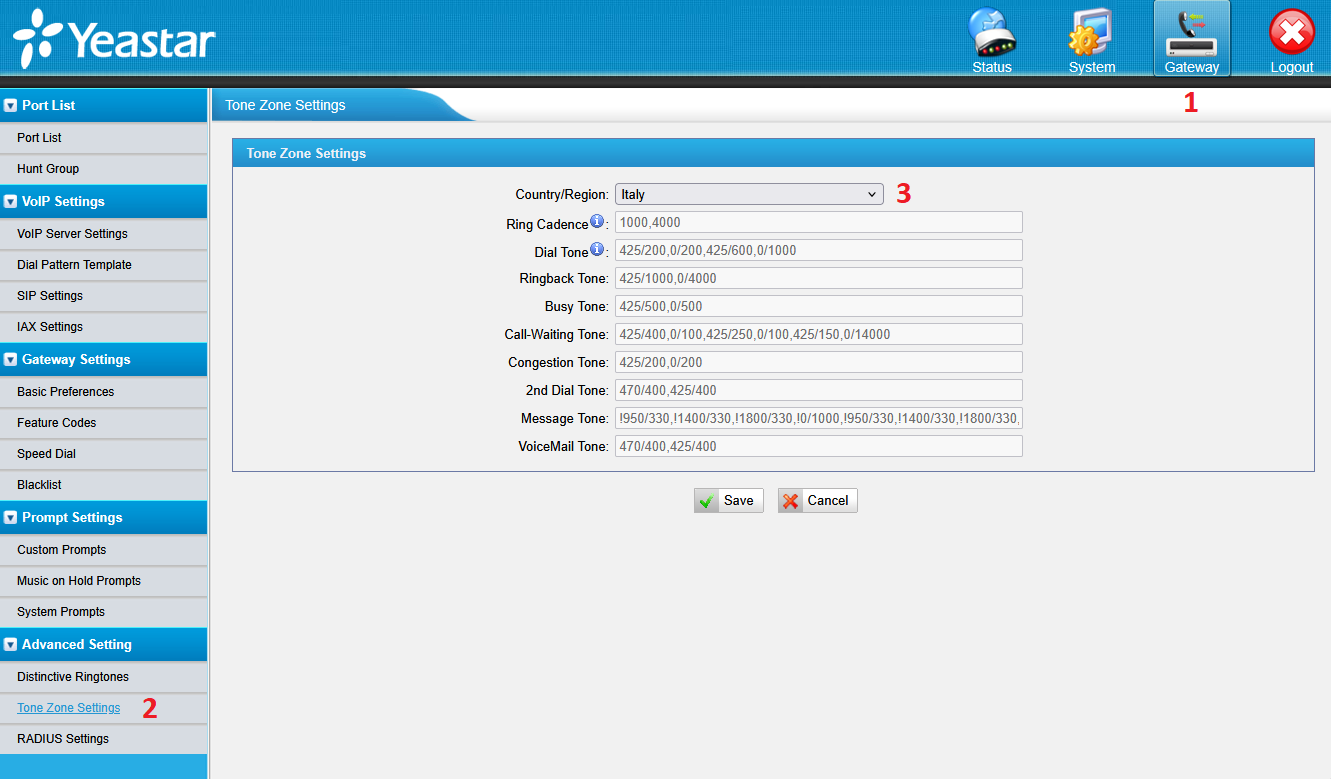Image resolution: width=1331 pixels, height=779 pixels.
Task: Open Hunt Group menu item
Action: click(x=48, y=169)
